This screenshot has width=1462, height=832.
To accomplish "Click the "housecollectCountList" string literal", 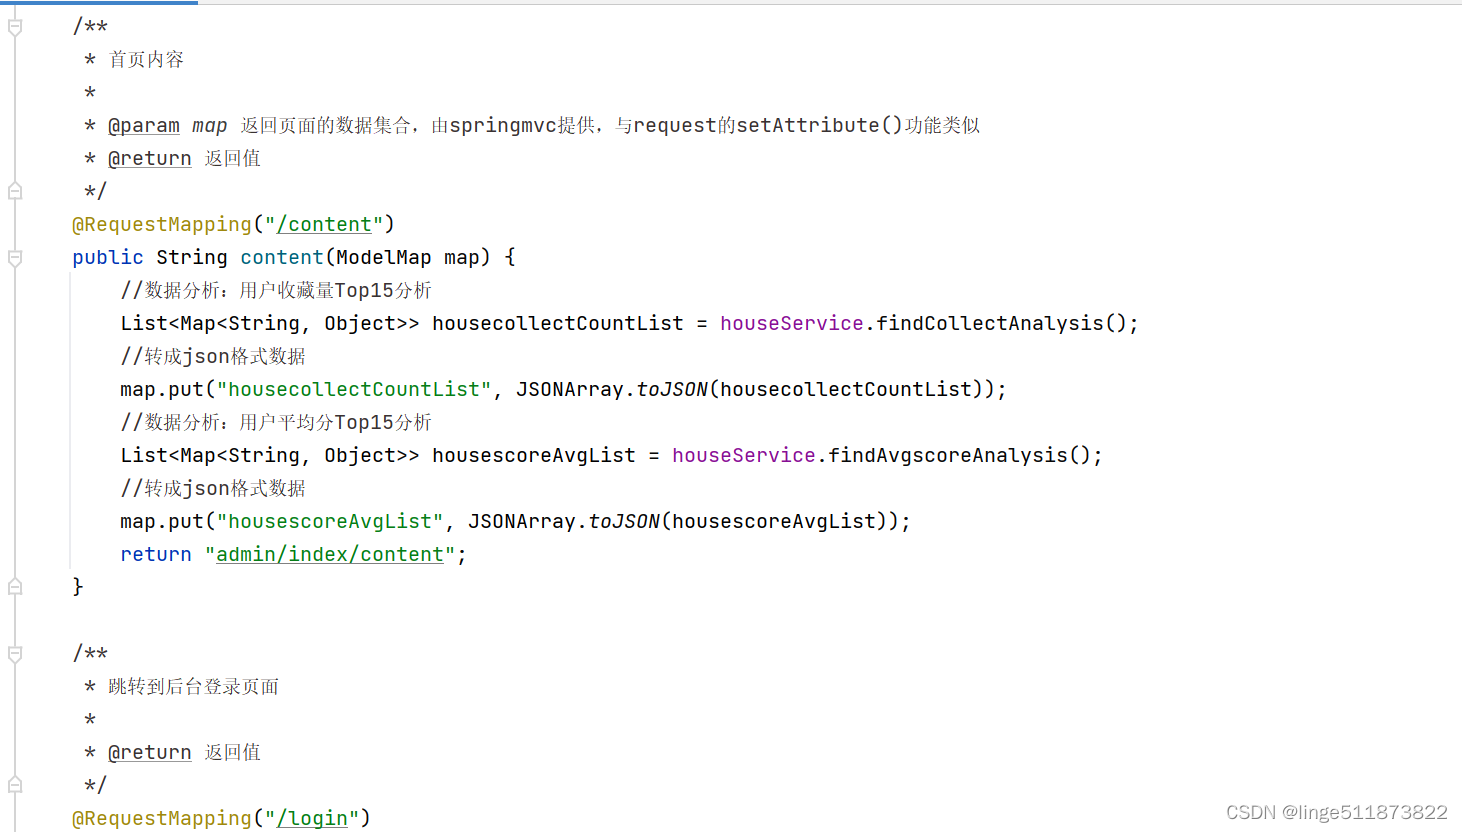I will [x=354, y=390].
